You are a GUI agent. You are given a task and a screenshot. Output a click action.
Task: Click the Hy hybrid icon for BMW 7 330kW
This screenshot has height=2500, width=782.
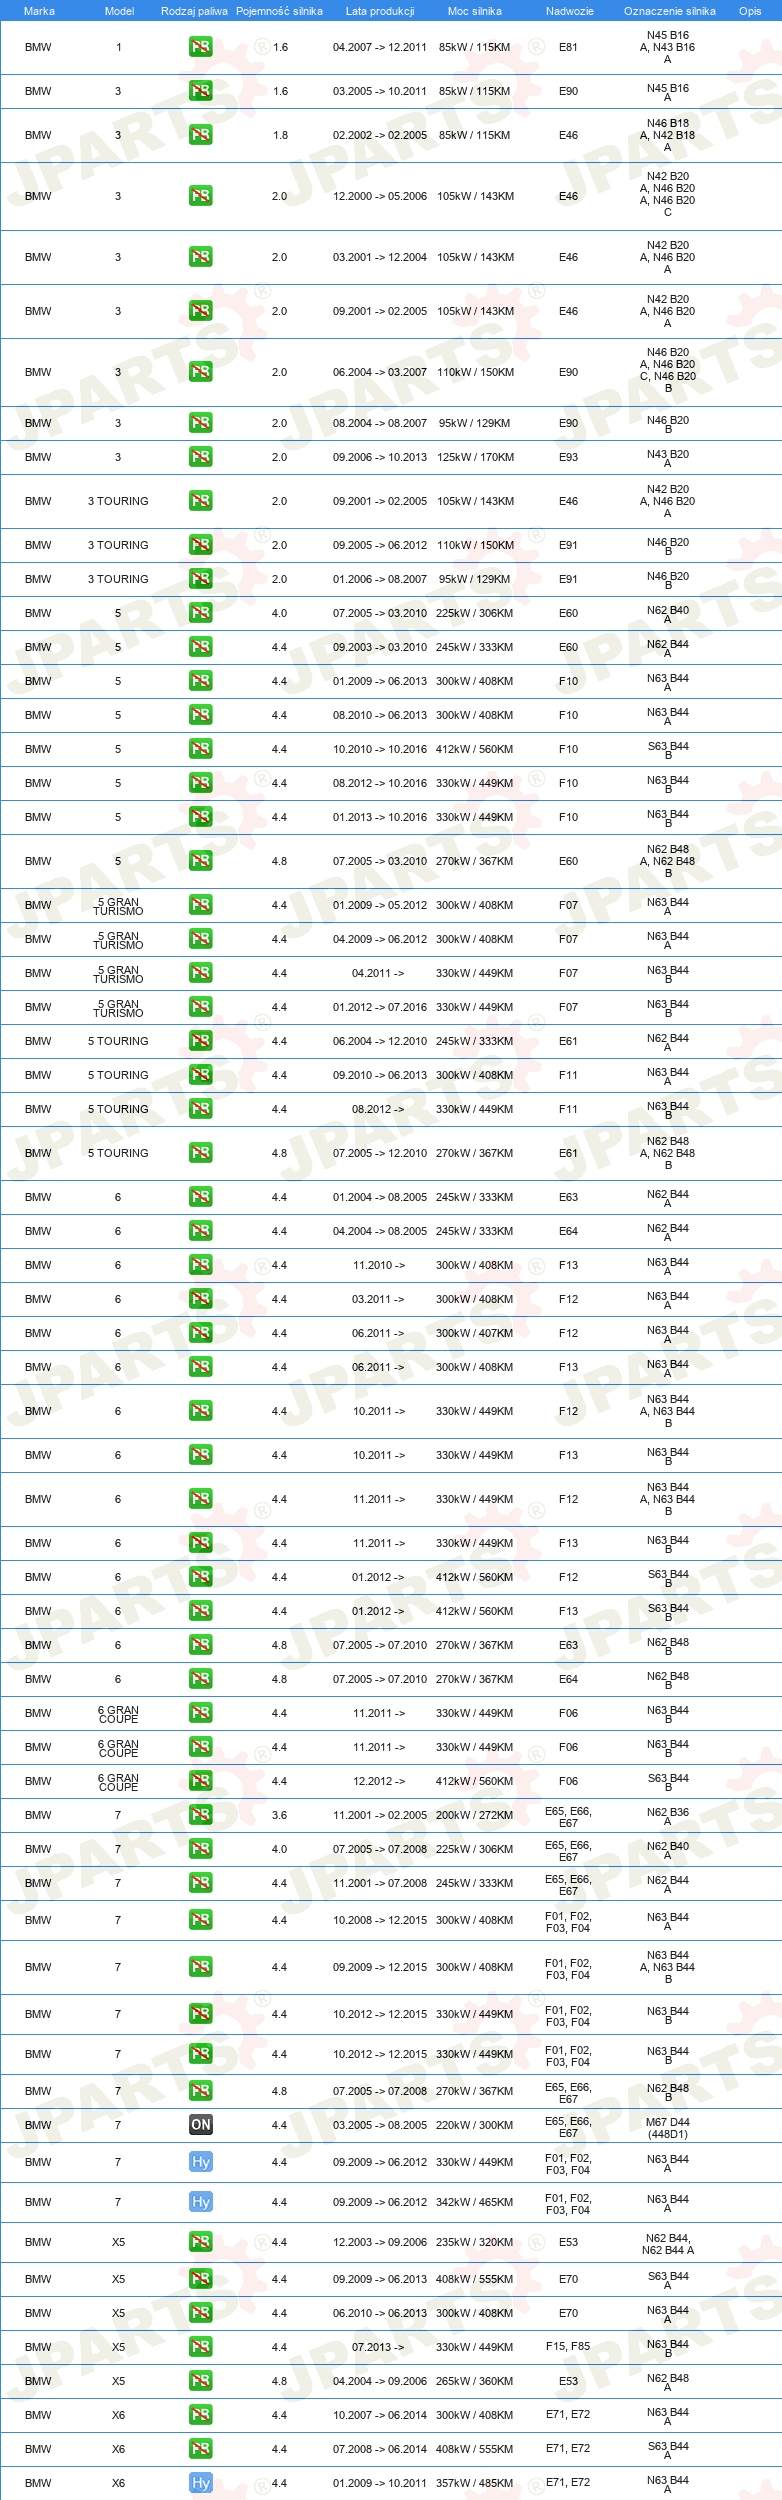[x=201, y=2162]
